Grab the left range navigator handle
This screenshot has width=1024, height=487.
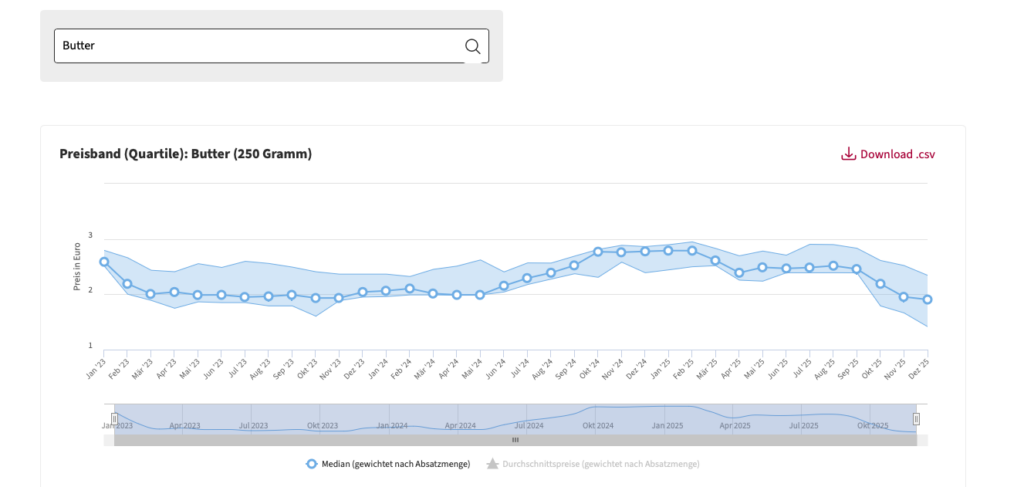(114, 419)
